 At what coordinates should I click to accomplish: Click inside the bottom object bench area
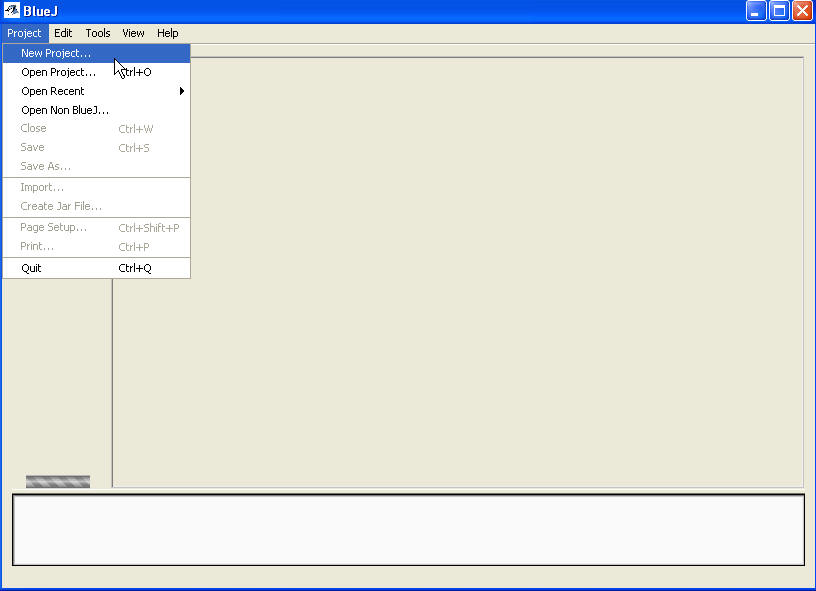pyautogui.click(x=408, y=529)
